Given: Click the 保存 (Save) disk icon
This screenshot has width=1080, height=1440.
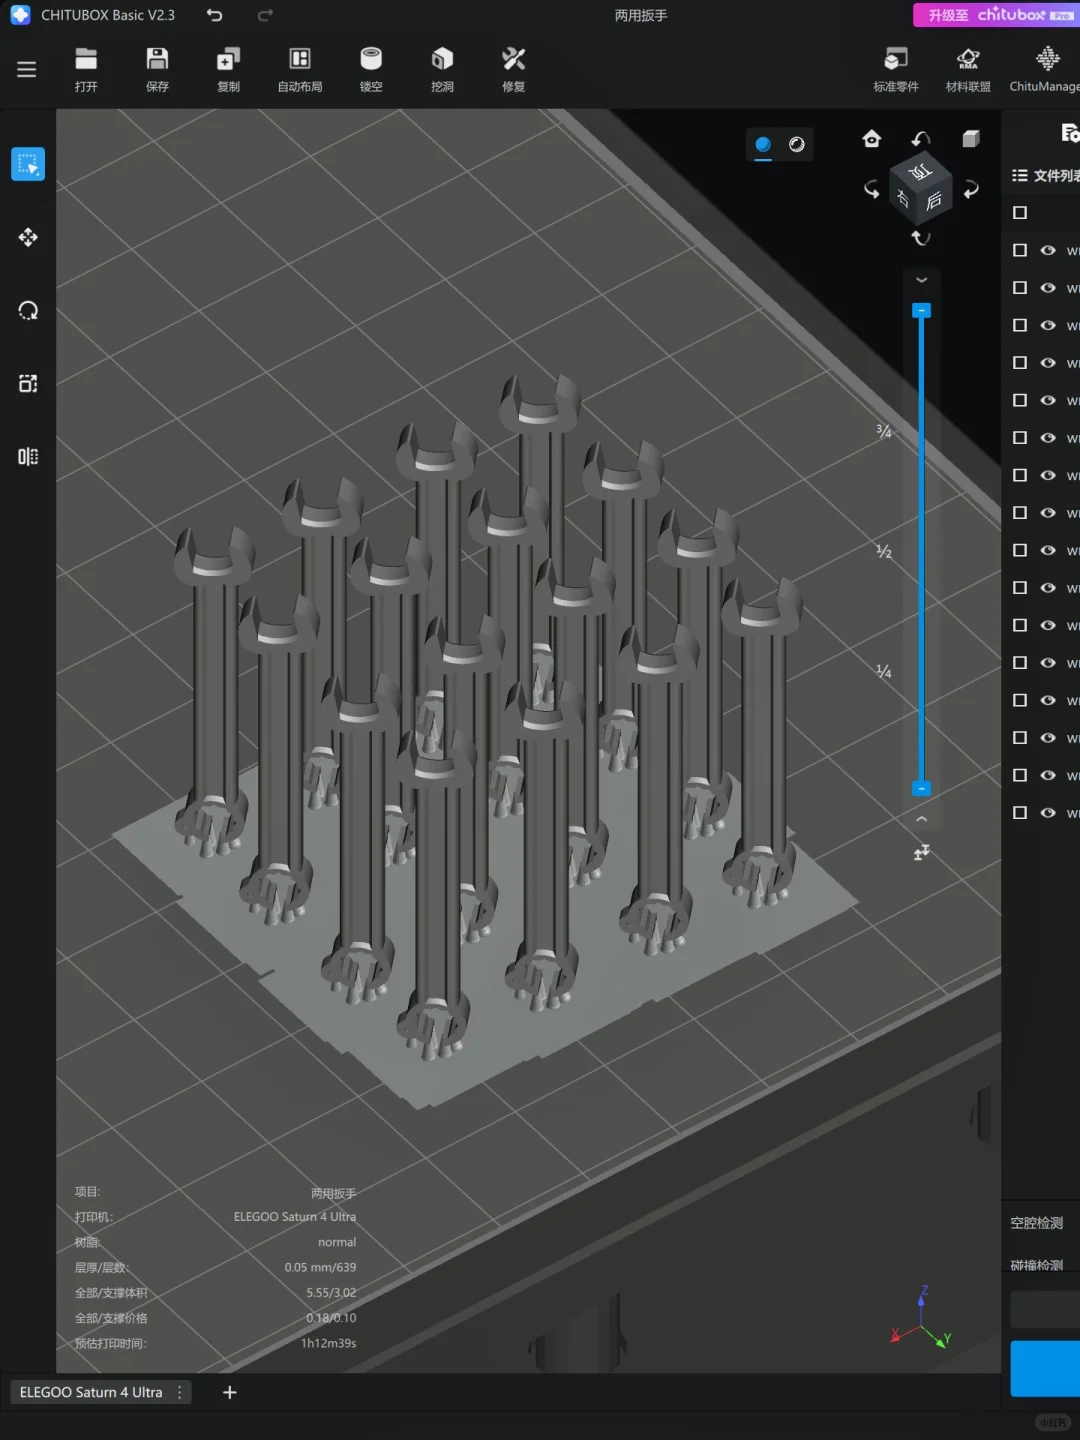Looking at the screenshot, I should click(157, 59).
